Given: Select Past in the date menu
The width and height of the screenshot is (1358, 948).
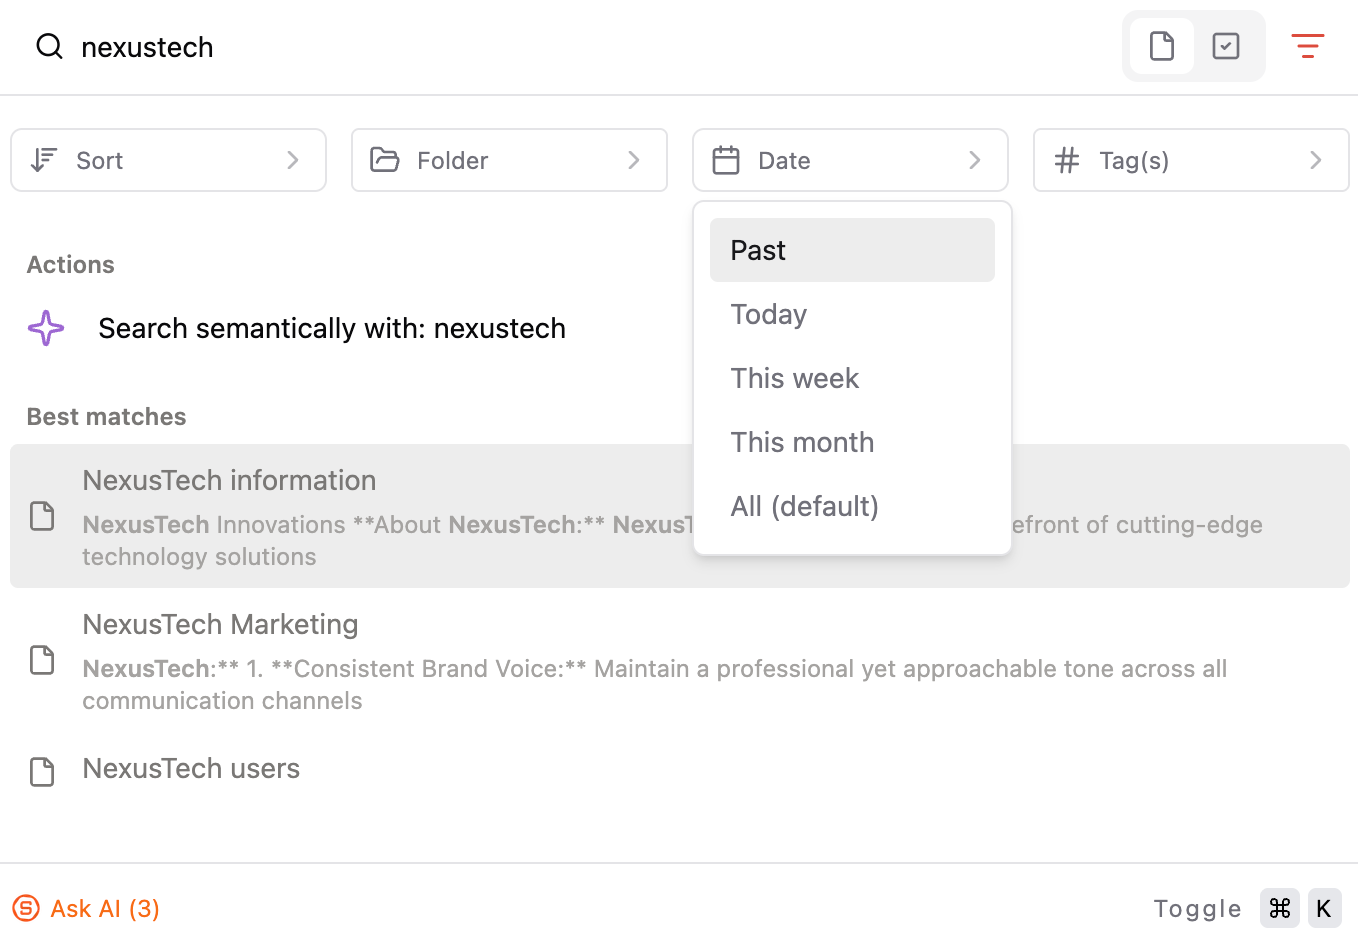Looking at the screenshot, I should (852, 250).
